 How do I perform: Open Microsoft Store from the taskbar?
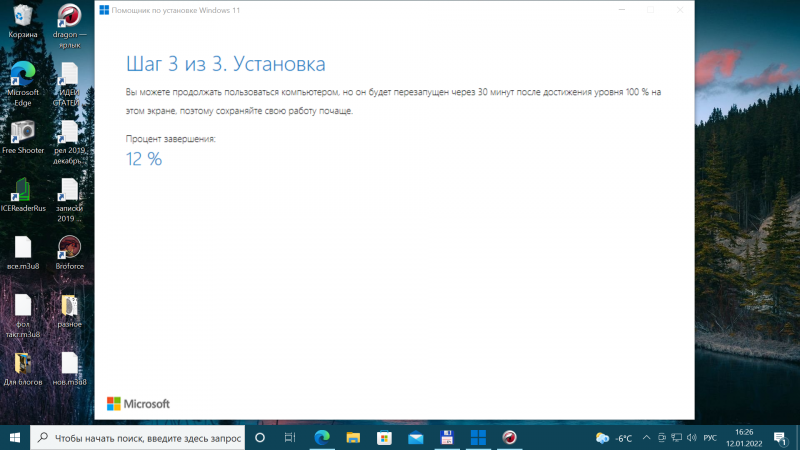click(x=384, y=438)
